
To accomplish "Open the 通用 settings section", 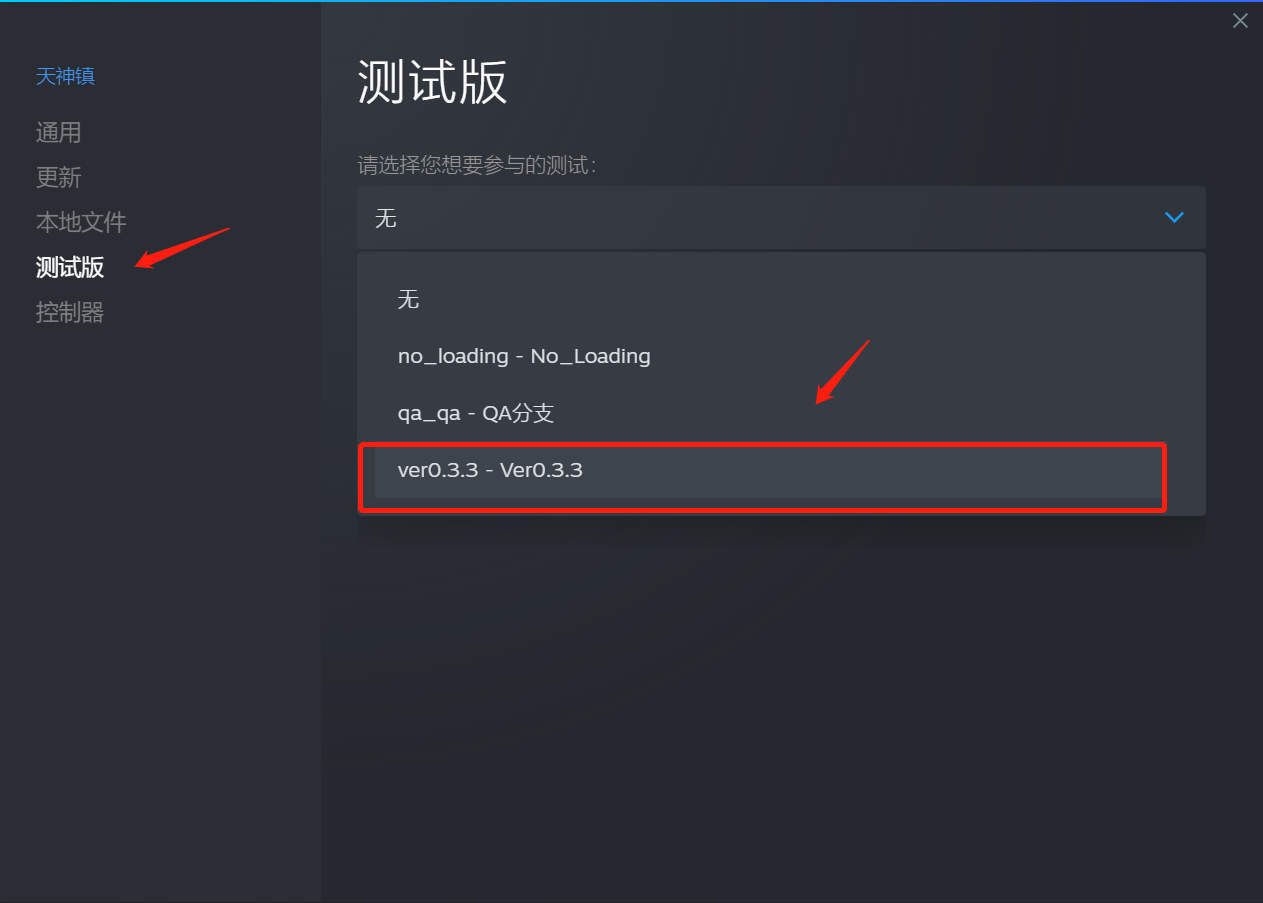I will coord(59,132).
